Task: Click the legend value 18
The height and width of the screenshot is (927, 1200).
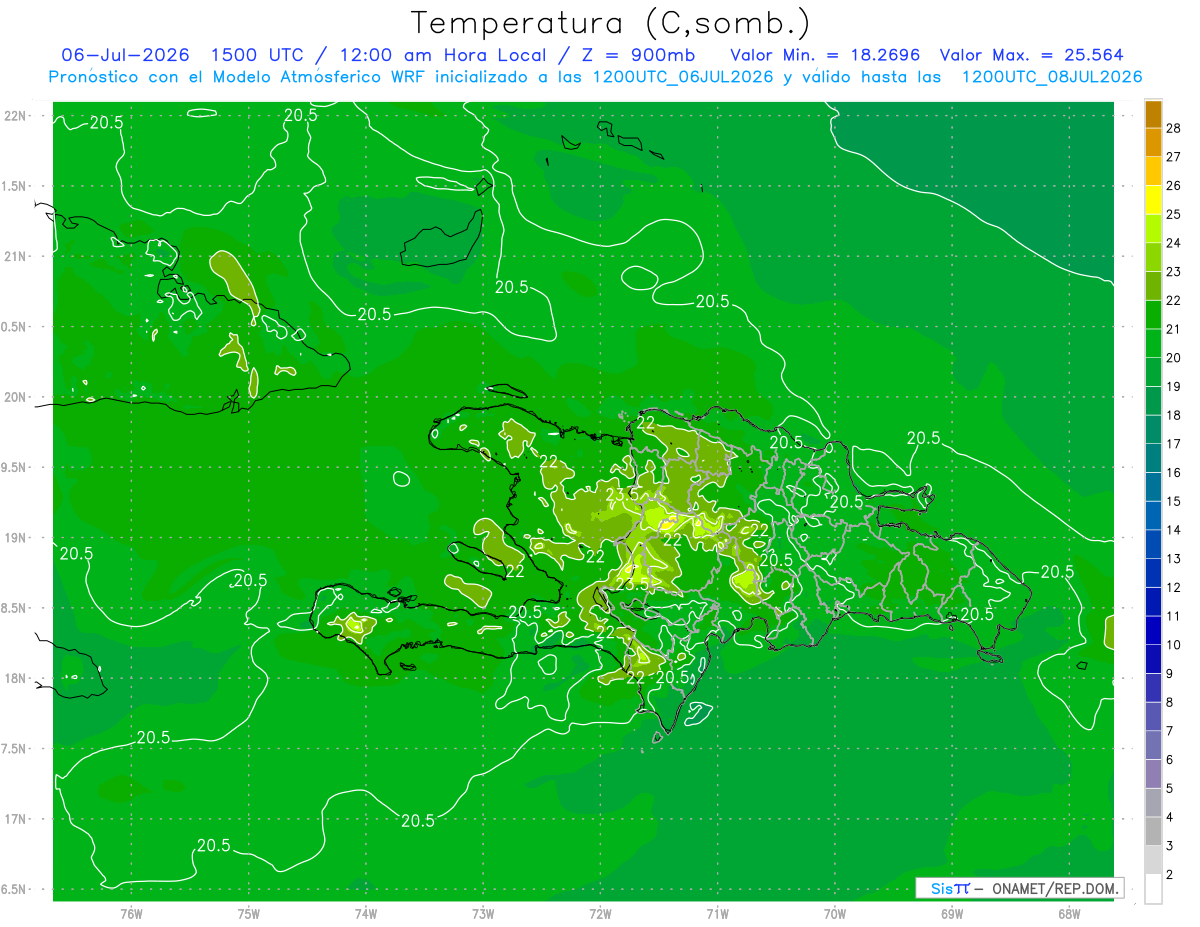Action: 1173,415
